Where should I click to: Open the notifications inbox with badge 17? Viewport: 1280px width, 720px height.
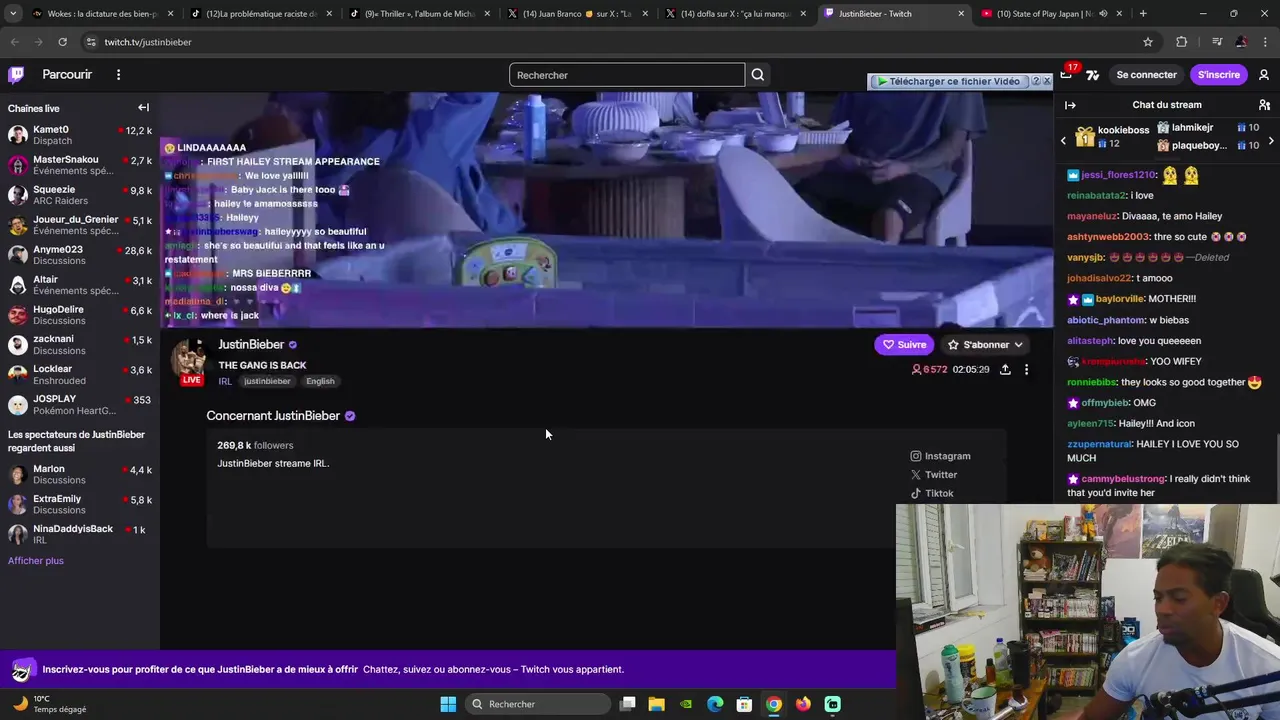1066,75
